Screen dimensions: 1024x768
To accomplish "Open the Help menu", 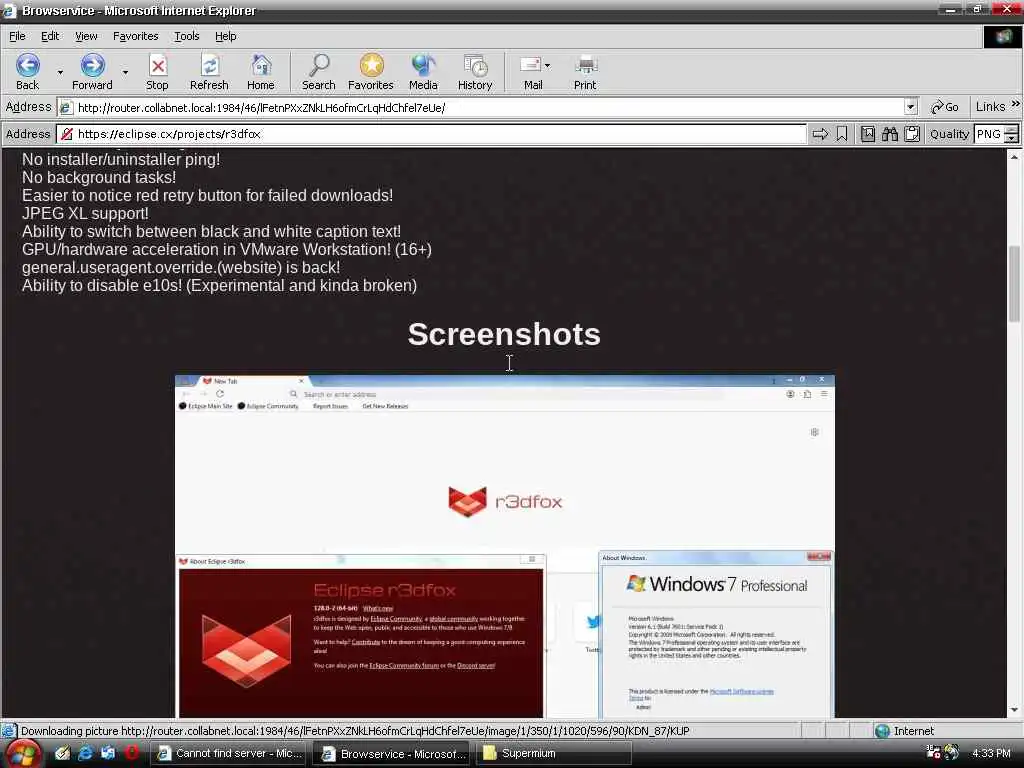I will coord(225,36).
